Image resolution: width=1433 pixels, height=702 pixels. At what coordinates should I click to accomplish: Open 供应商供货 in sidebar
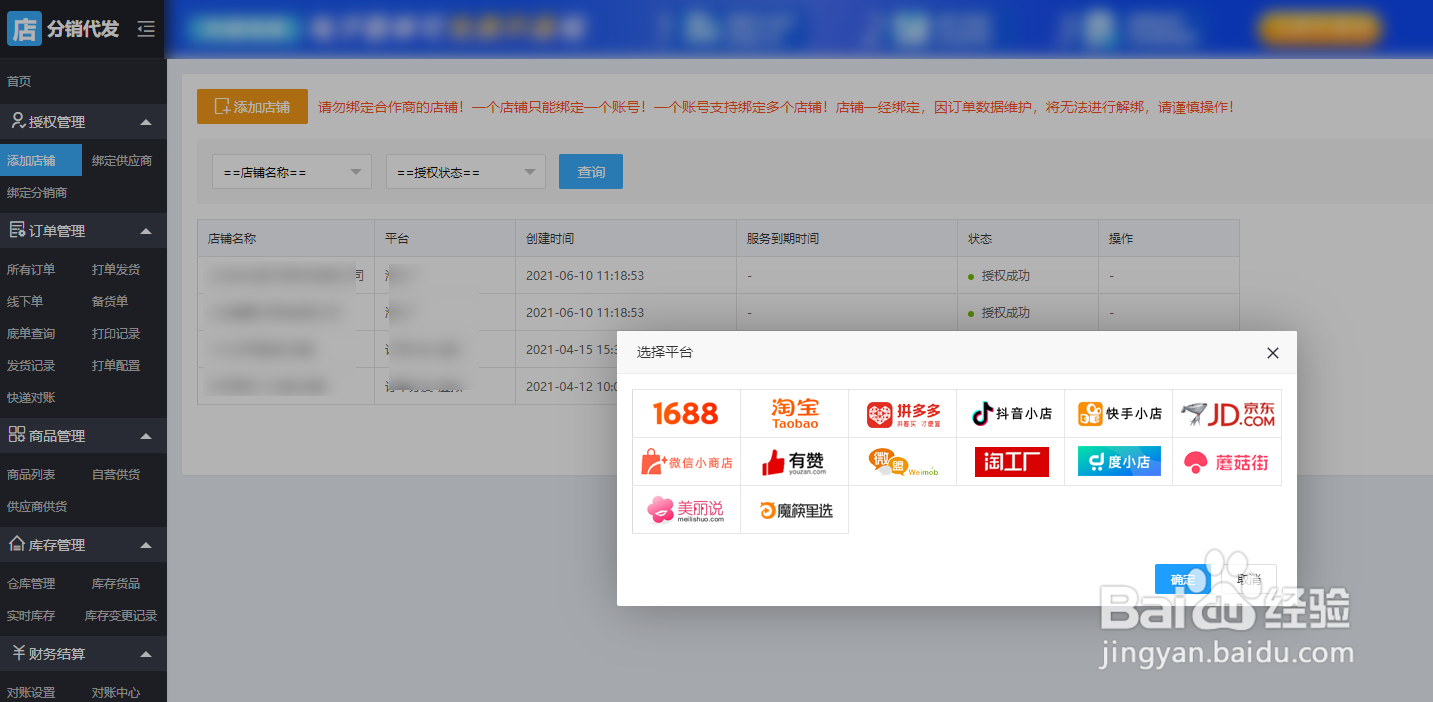pyautogui.click(x=37, y=506)
